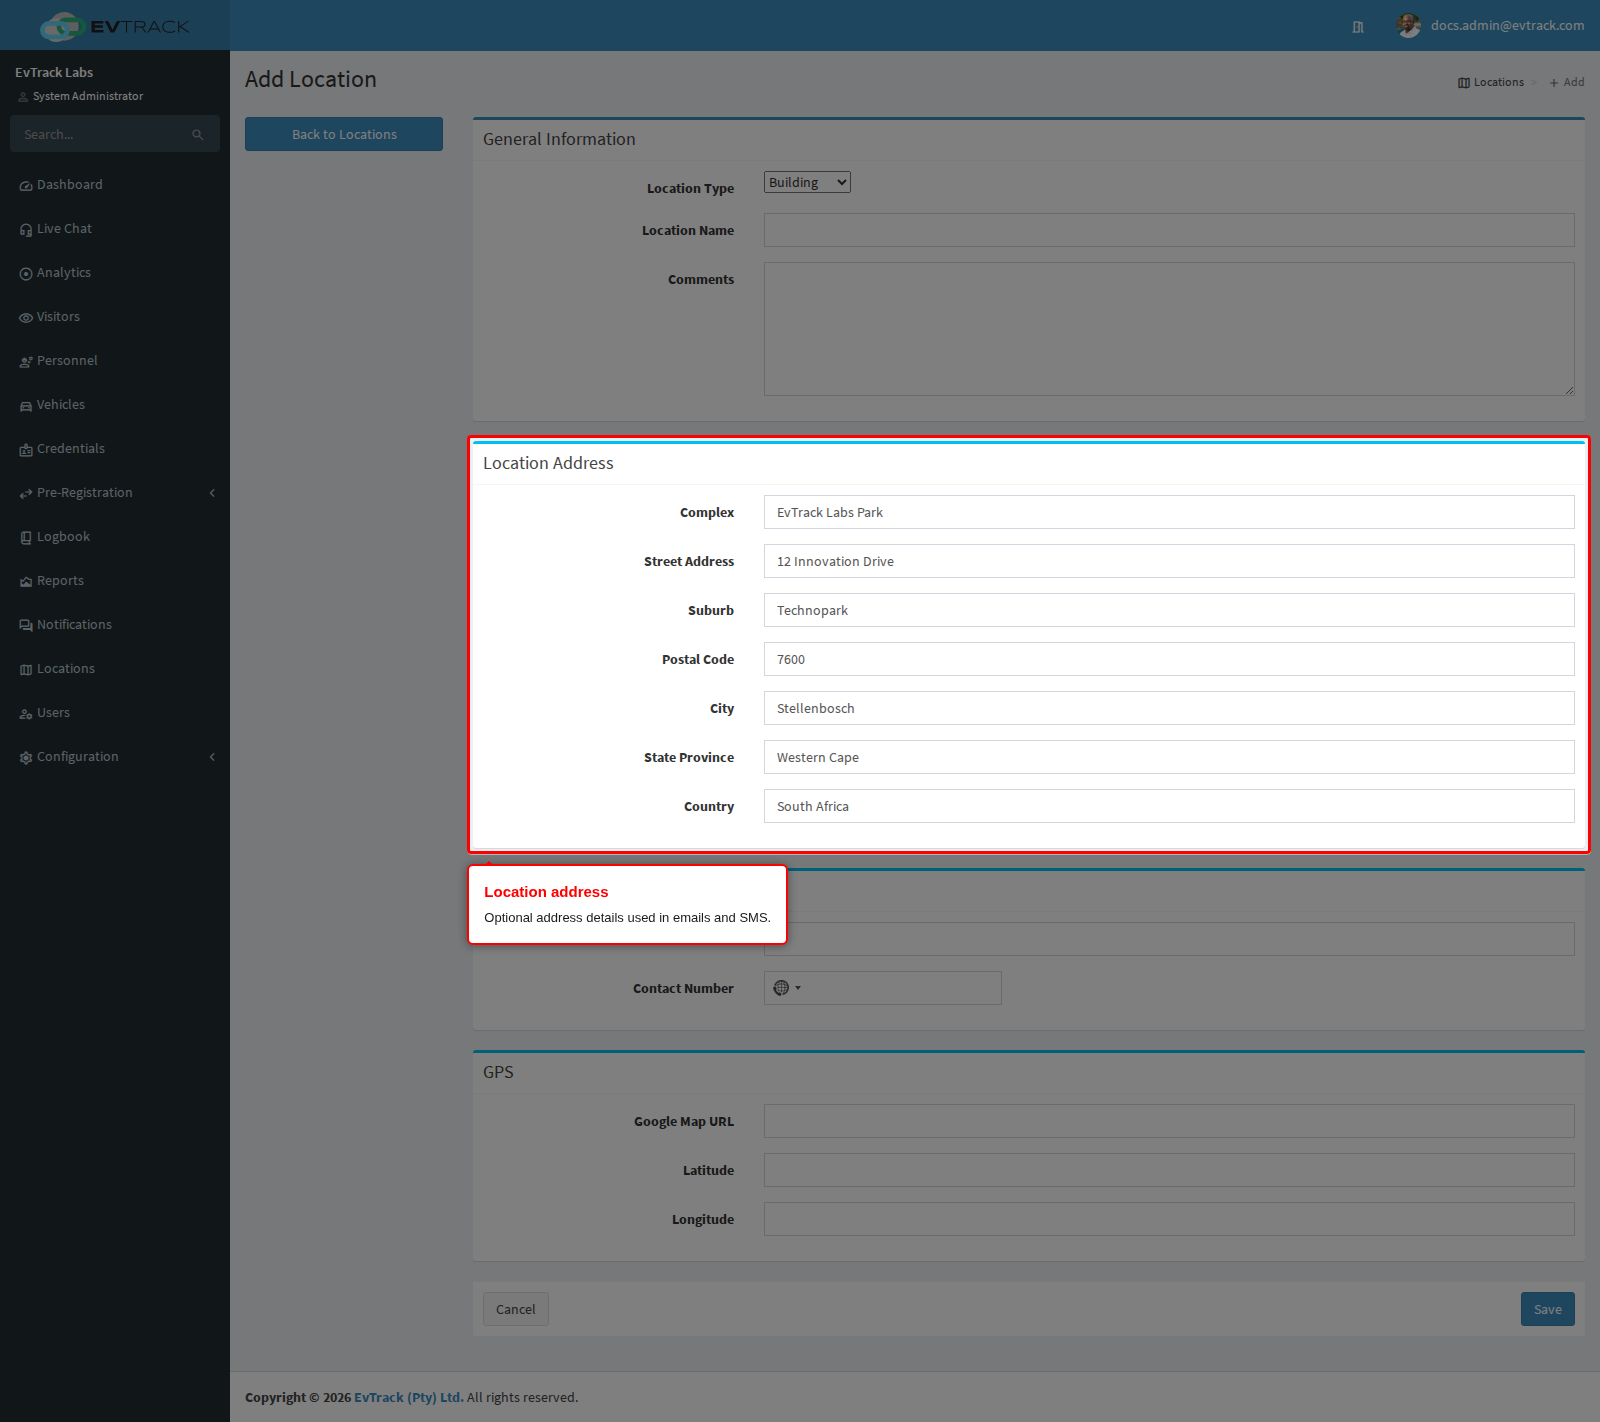The image size is (1600, 1422).
Task: Click the search magnifier icon
Action: tap(198, 135)
